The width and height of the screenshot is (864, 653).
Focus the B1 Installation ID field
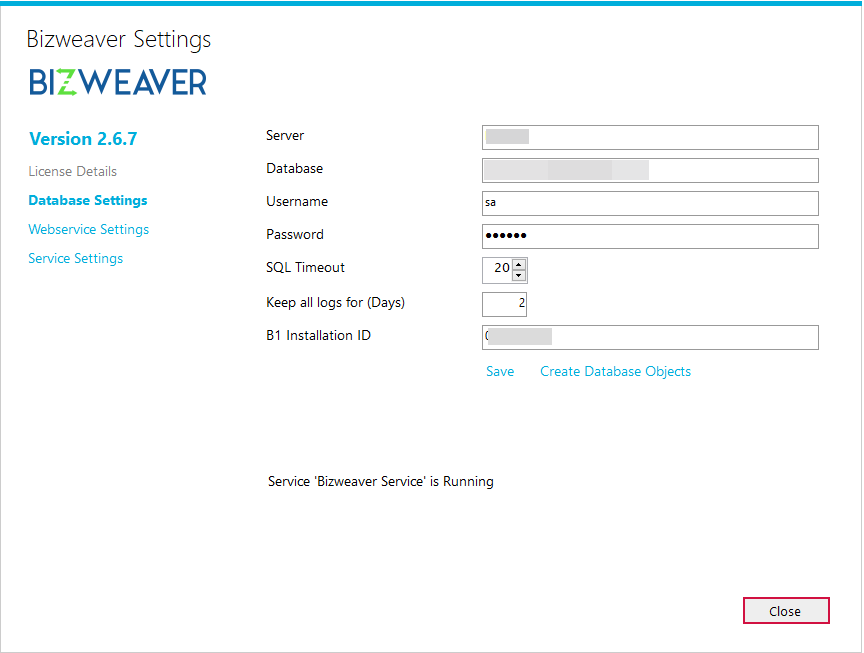[x=650, y=337]
